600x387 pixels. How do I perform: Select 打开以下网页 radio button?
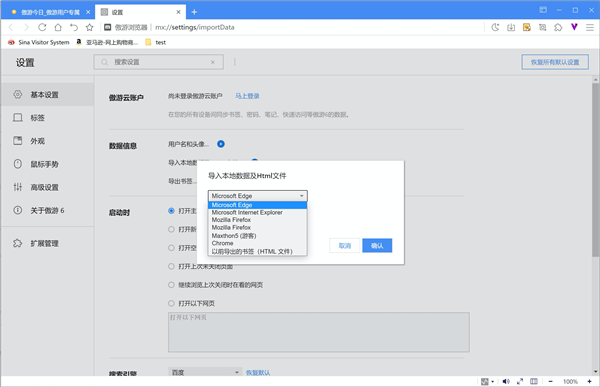[171, 303]
